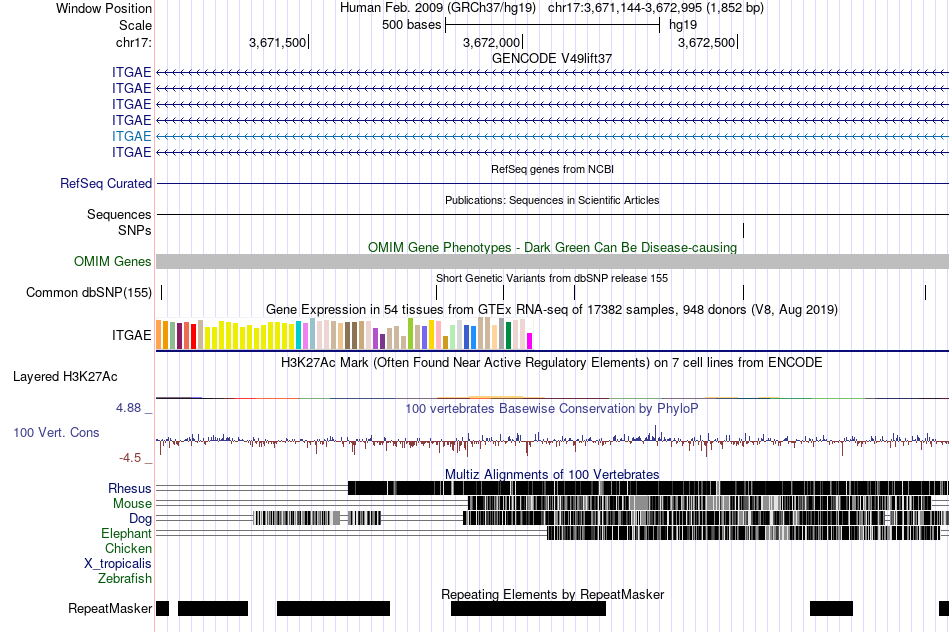Click the dark green bar in GTEx chart
The width and height of the screenshot is (950, 632).
pos(509,335)
